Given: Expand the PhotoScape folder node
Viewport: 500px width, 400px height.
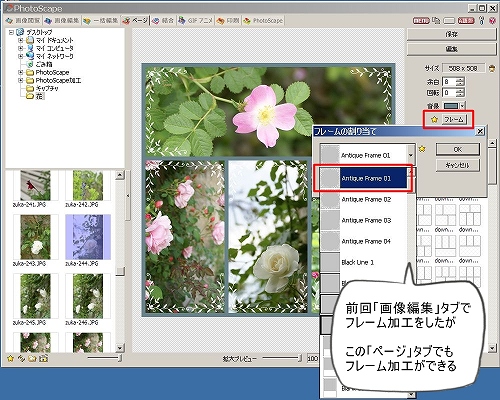Looking at the screenshot, I should click(20, 72).
